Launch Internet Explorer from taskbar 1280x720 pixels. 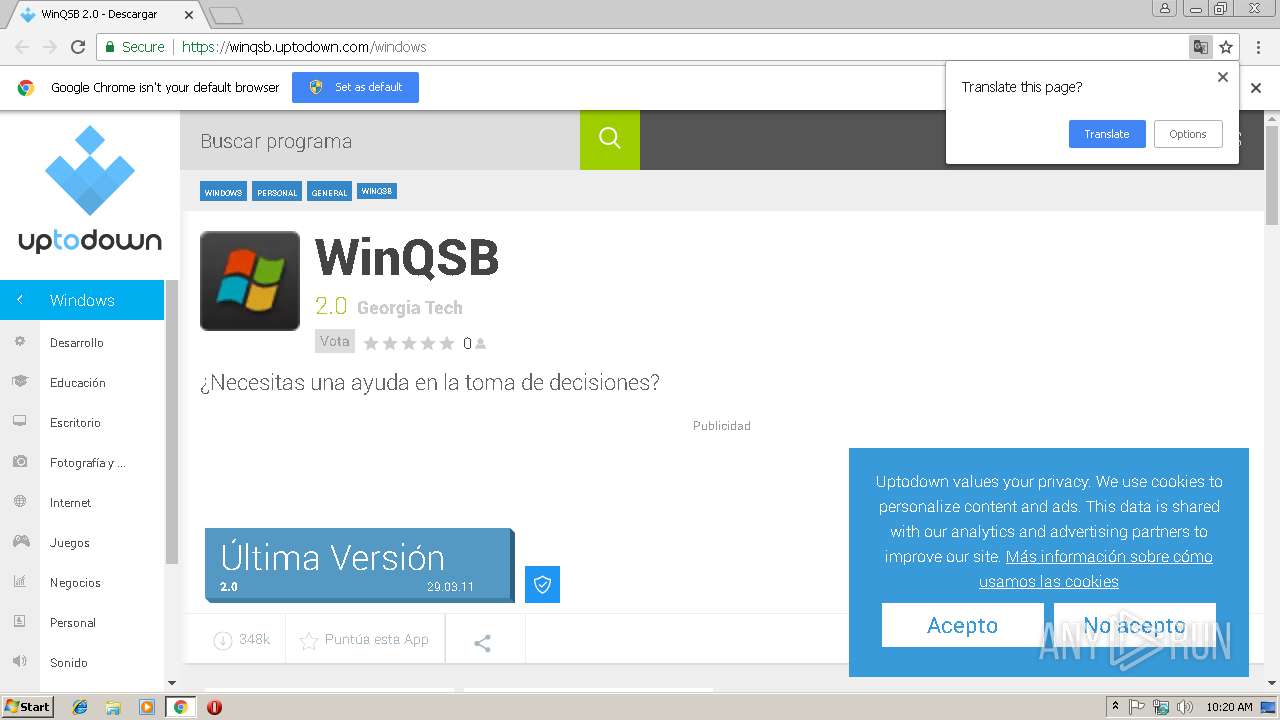(x=80, y=707)
